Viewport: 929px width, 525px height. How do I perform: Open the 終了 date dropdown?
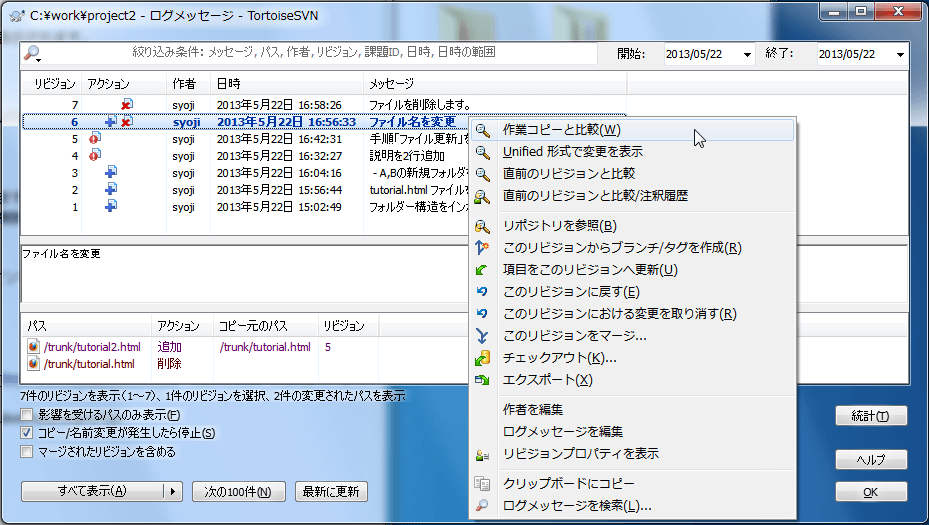[x=901, y=55]
